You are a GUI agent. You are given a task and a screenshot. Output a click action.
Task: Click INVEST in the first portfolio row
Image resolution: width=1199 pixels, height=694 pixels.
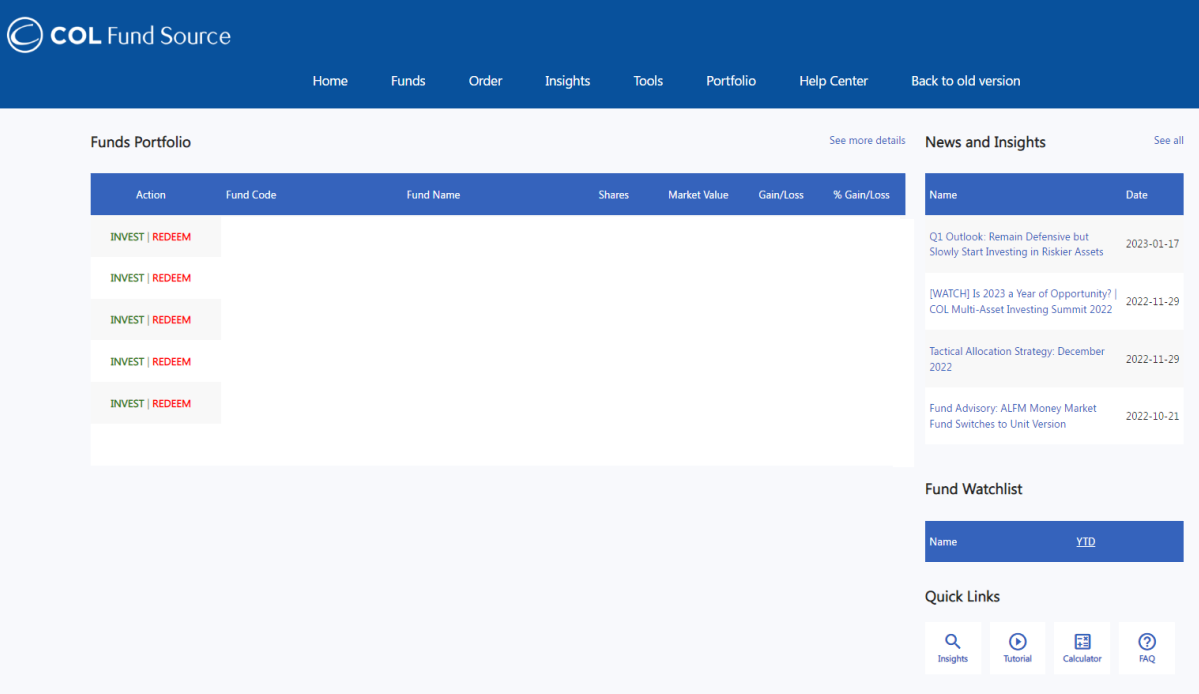pyautogui.click(x=127, y=237)
